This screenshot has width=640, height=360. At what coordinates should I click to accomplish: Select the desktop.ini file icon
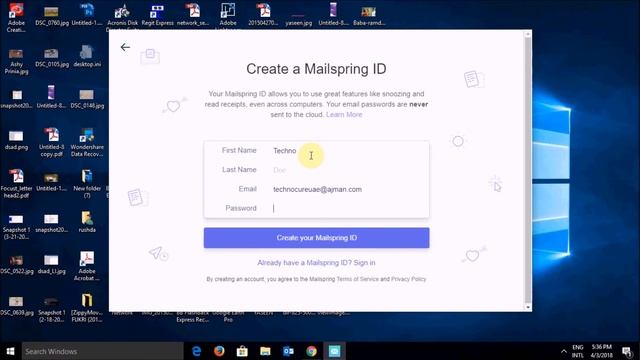click(87, 56)
